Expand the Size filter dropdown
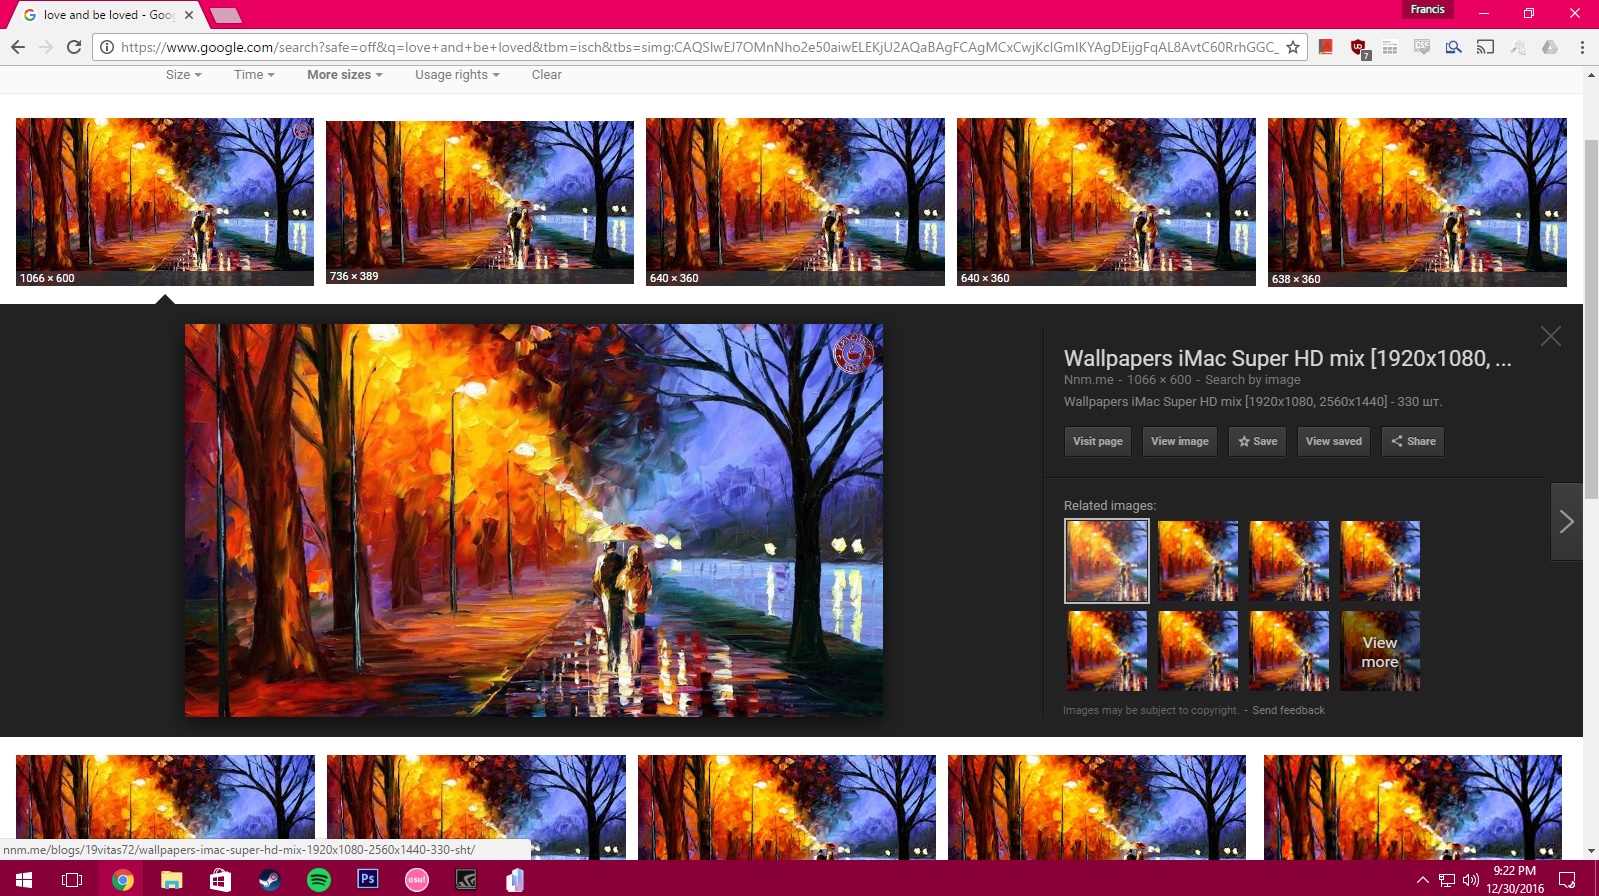This screenshot has height=896, width=1599. [x=184, y=75]
